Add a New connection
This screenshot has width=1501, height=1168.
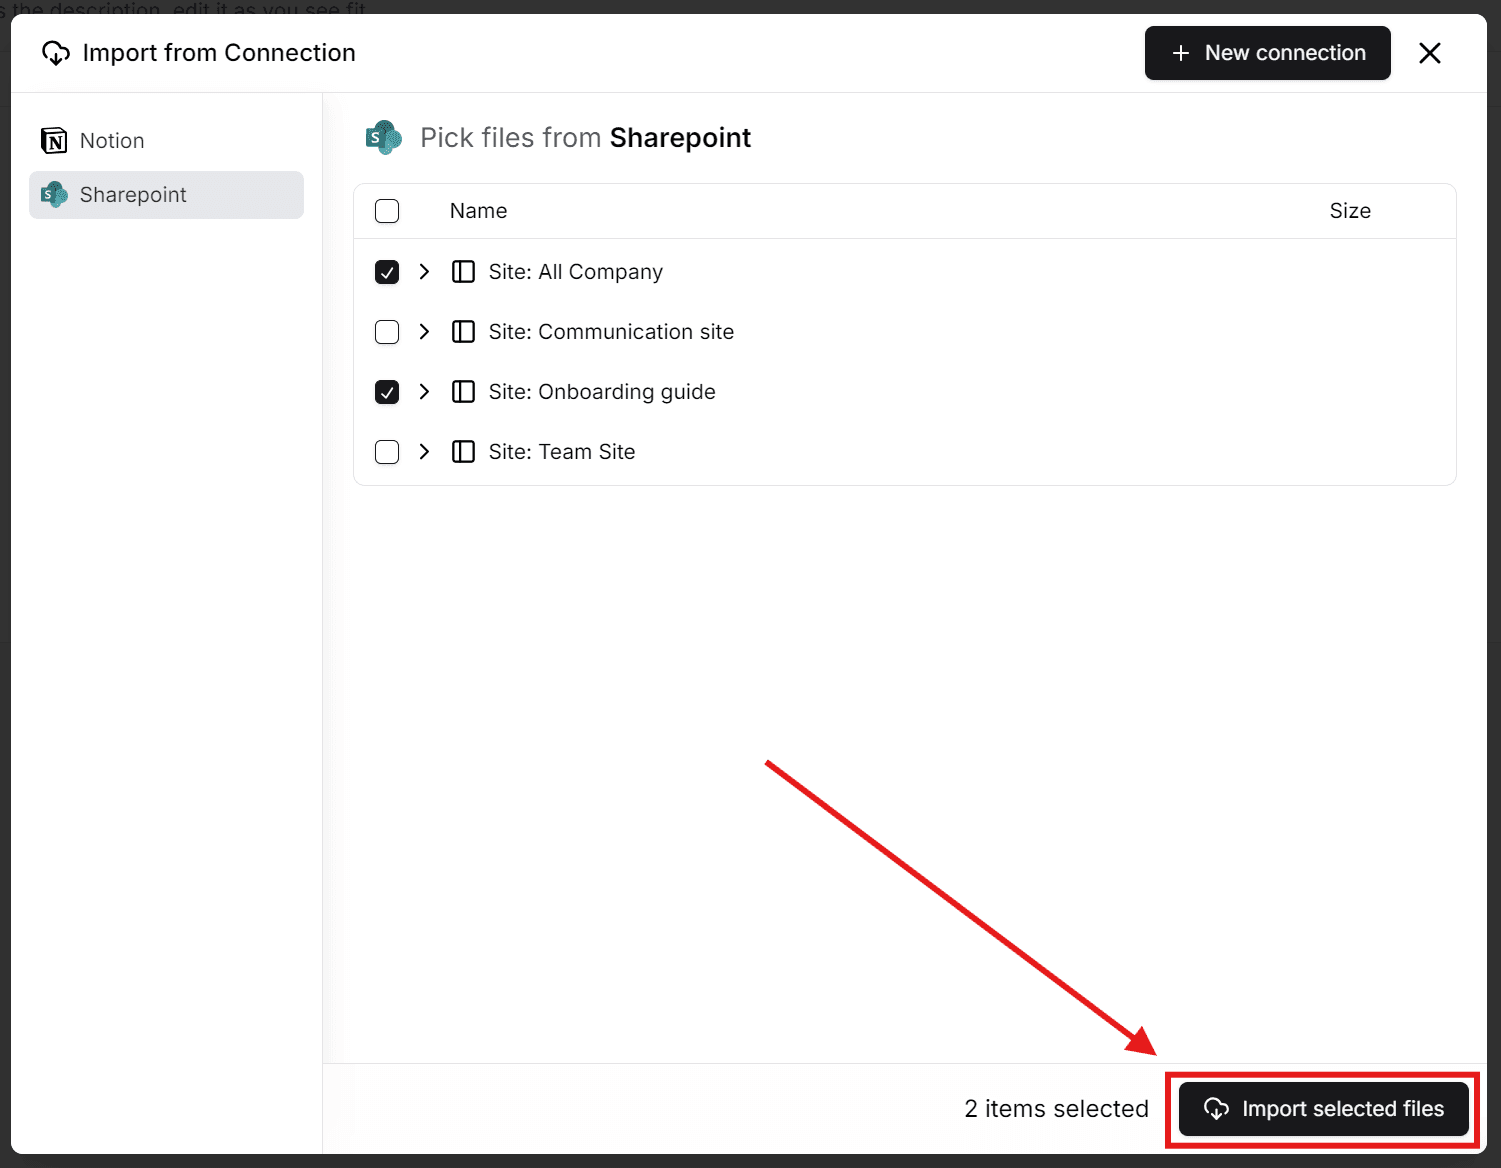pyautogui.click(x=1267, y=53)
